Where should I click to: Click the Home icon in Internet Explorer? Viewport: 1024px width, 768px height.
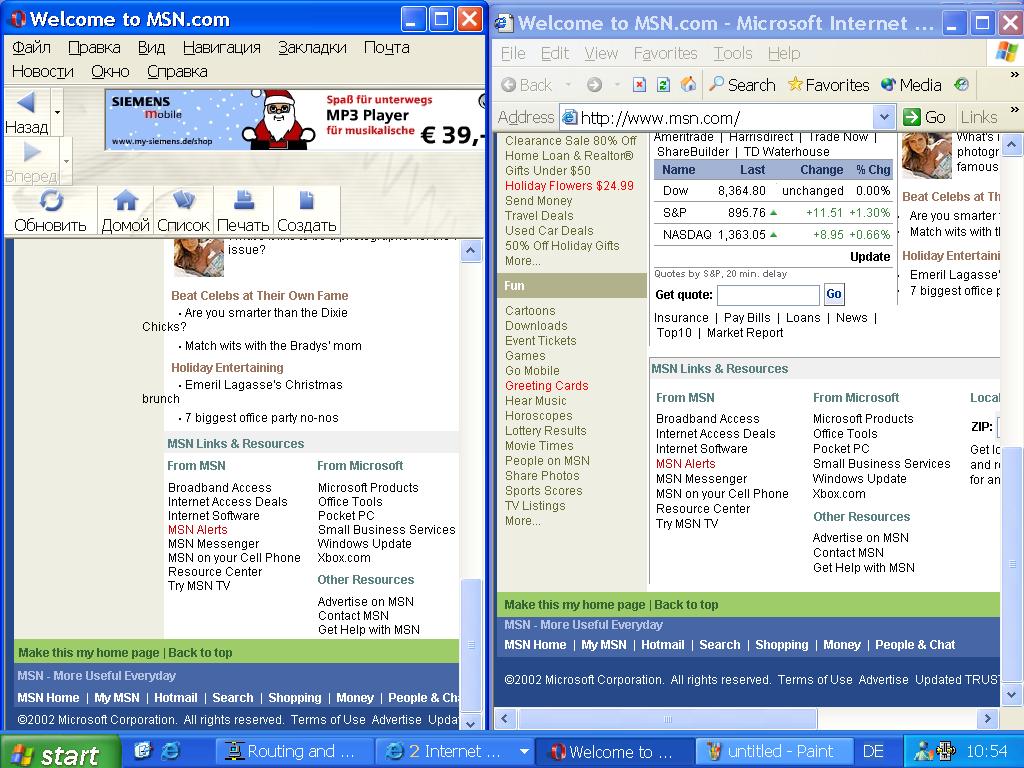pyautogui.click(x=688, y=84)
